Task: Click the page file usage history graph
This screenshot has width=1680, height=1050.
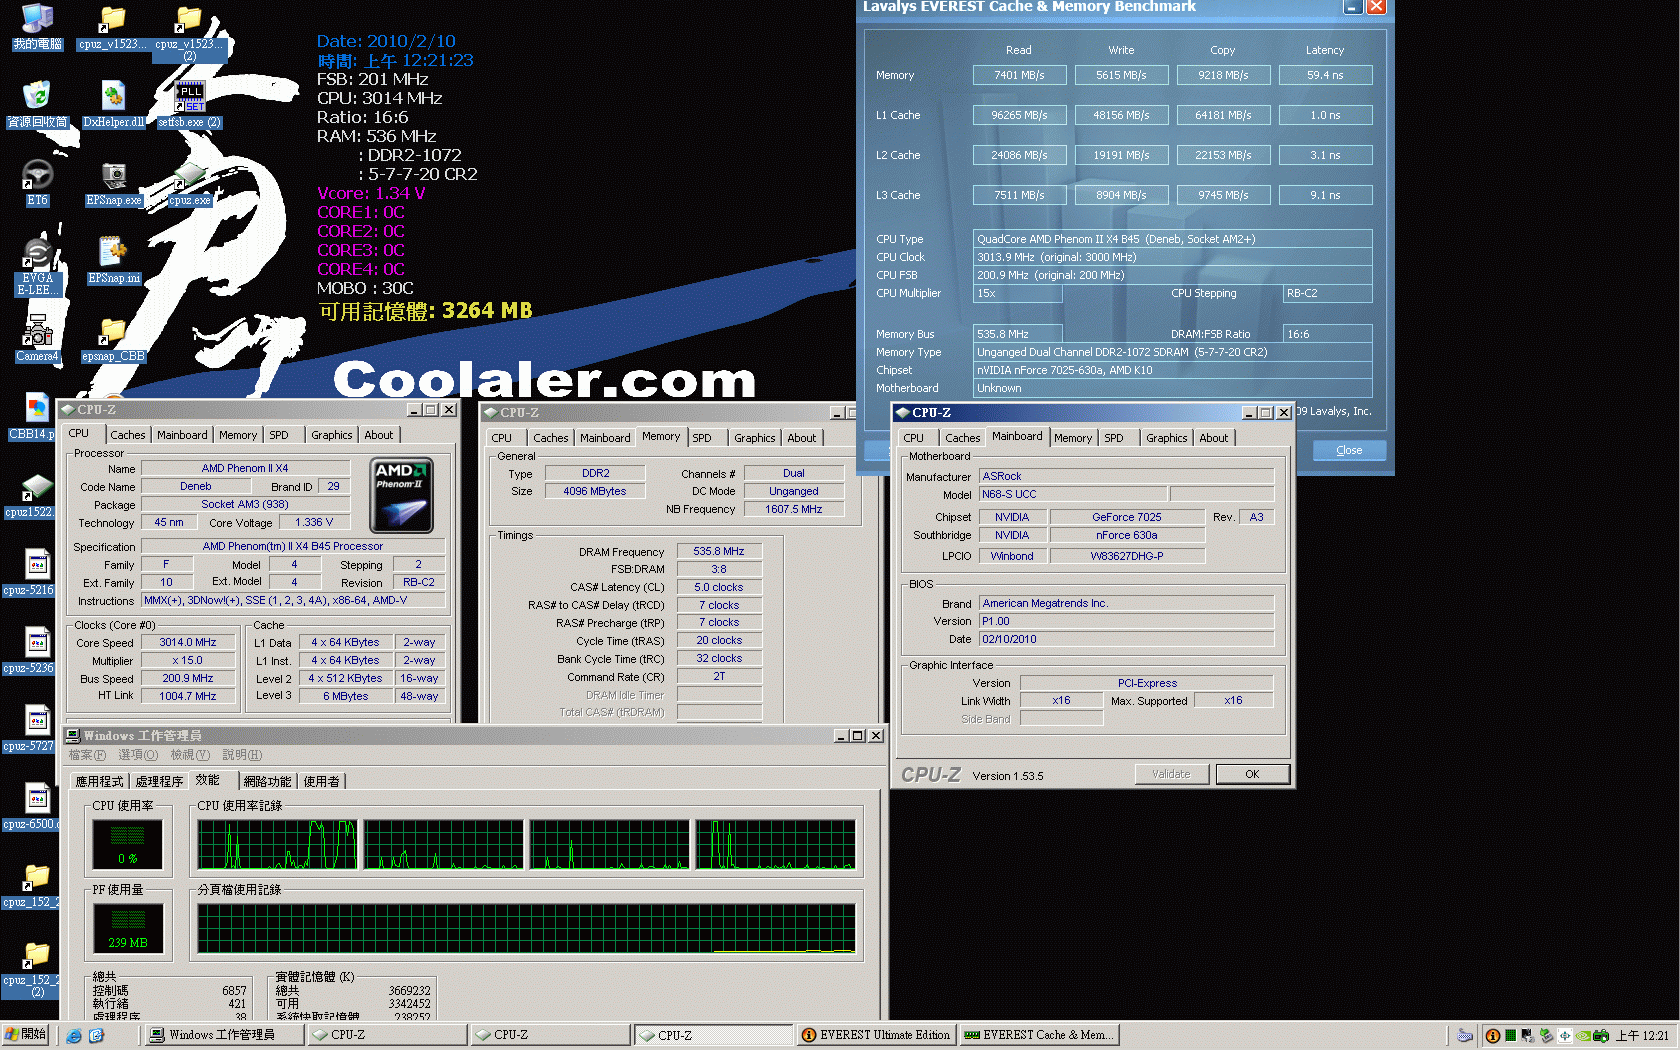Action: pos(526,928)
